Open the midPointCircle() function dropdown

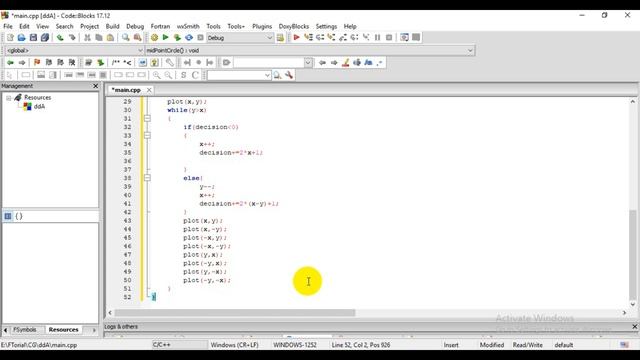(470, 51)
